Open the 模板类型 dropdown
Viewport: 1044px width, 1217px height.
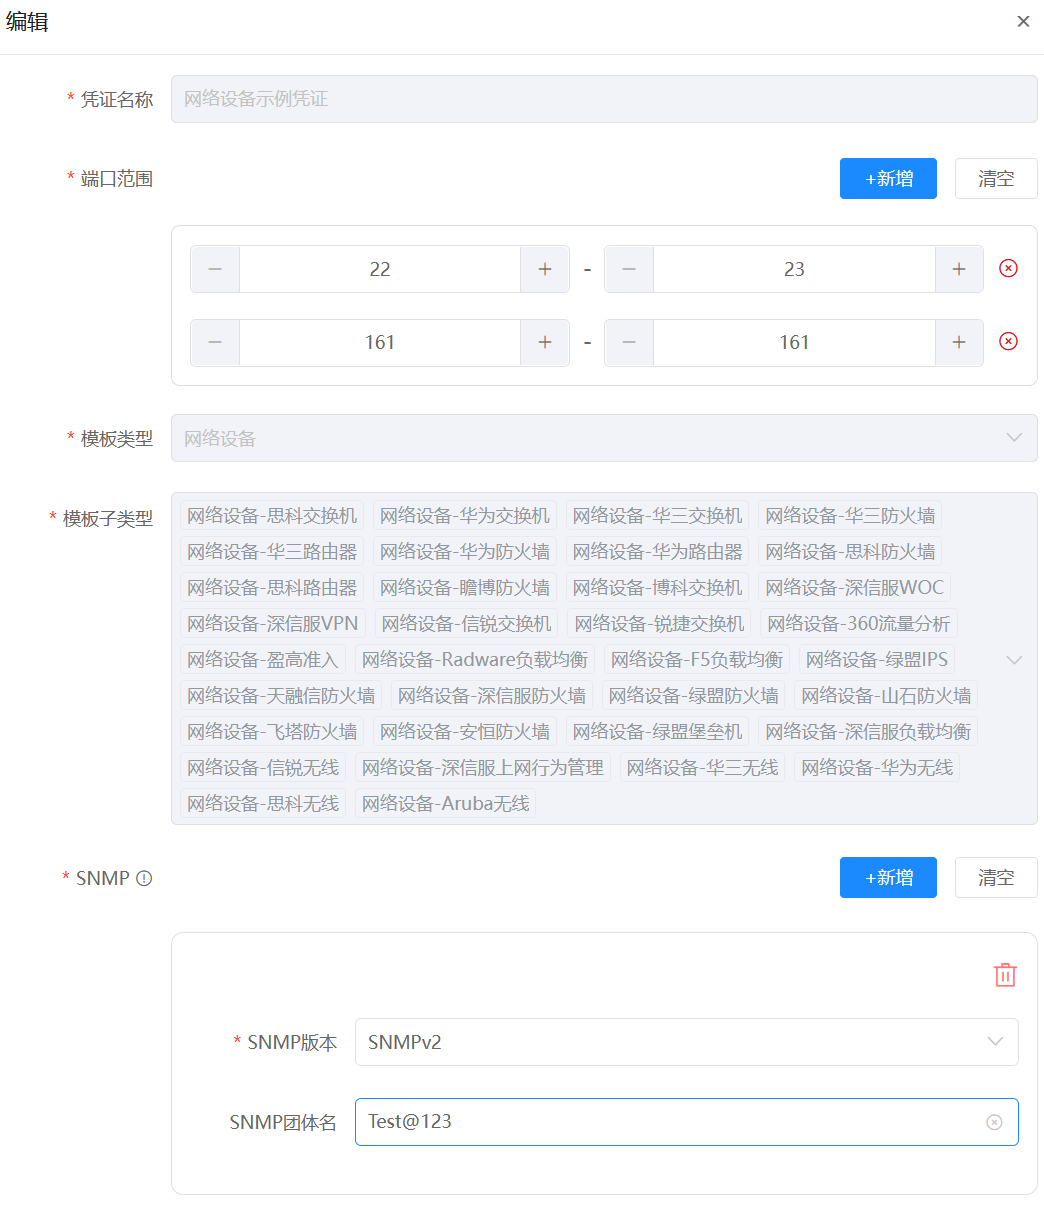(604, 438)
